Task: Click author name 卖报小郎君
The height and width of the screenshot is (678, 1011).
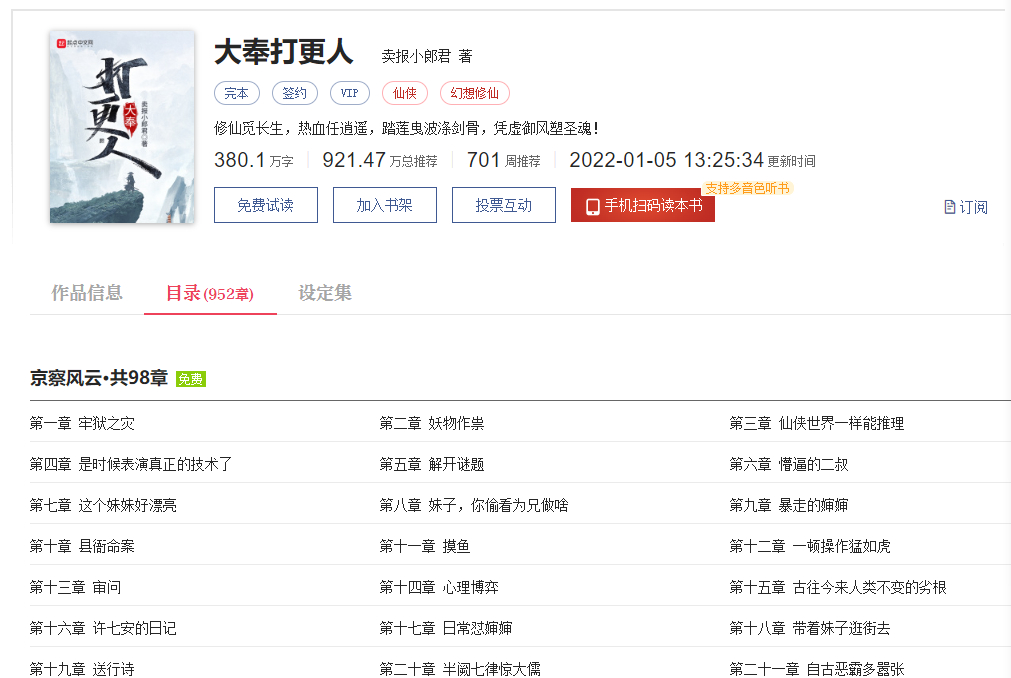Action: click(416, 56)
